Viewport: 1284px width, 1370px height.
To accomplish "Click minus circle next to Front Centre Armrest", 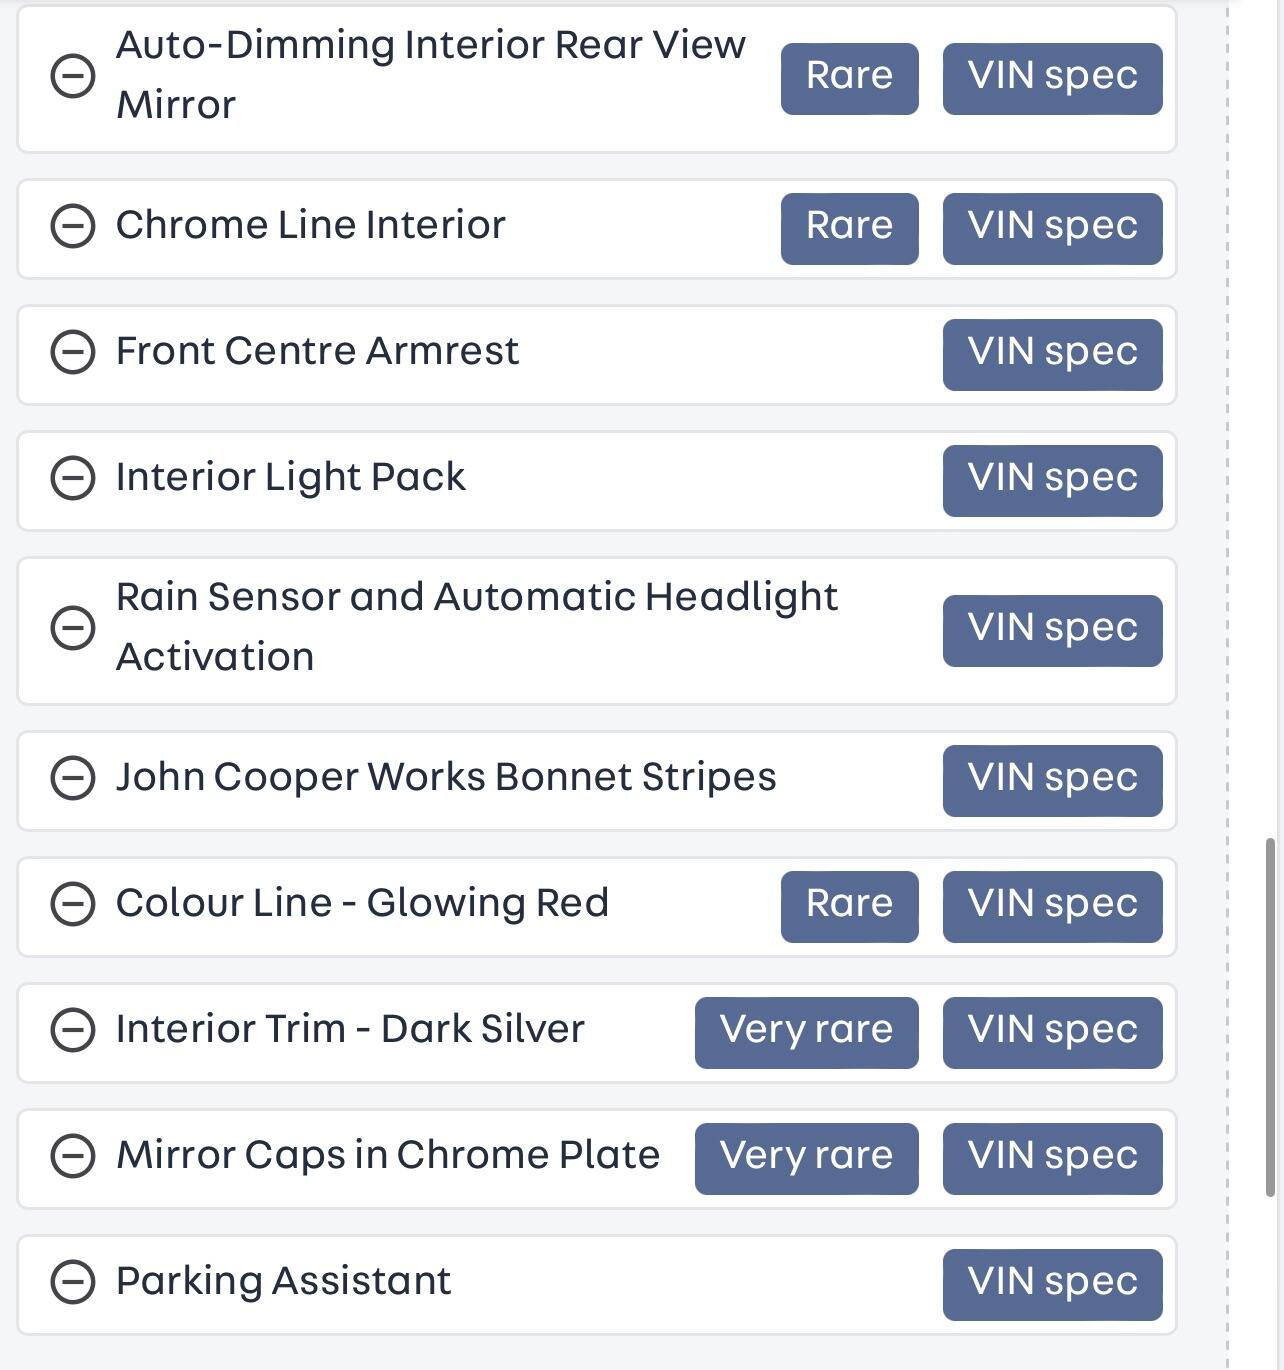I will [x=73, y=352].
